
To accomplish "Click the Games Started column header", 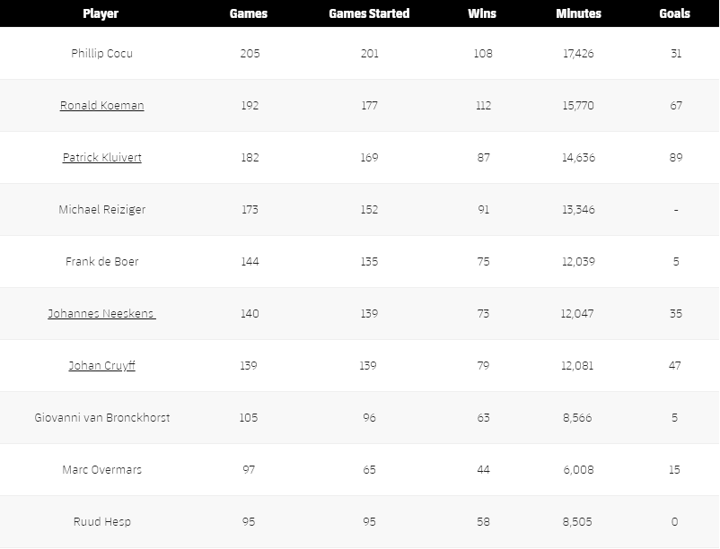I will [x=369, y=14].
